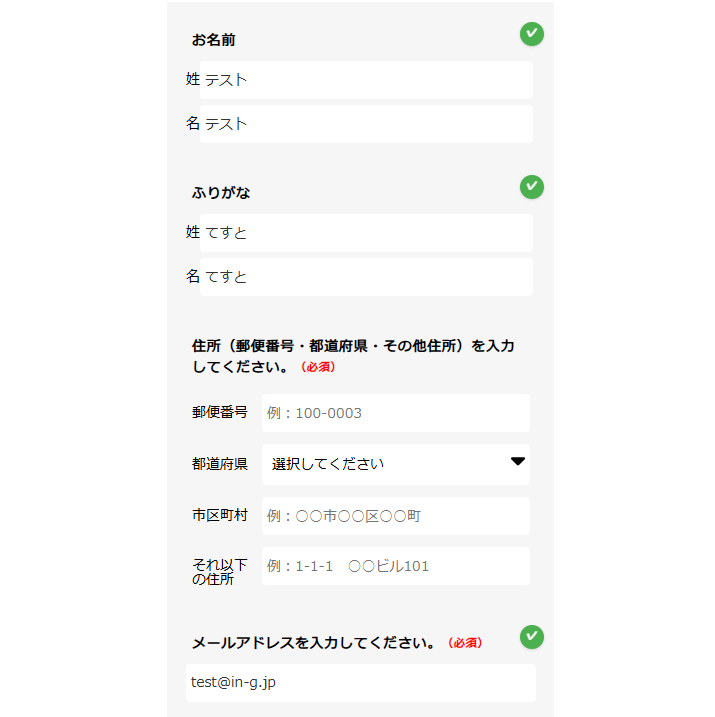The width and height of the screenshot is (715, 717).
Task: Click the 郵便番号 label text
Action: [x=220, y=412]
